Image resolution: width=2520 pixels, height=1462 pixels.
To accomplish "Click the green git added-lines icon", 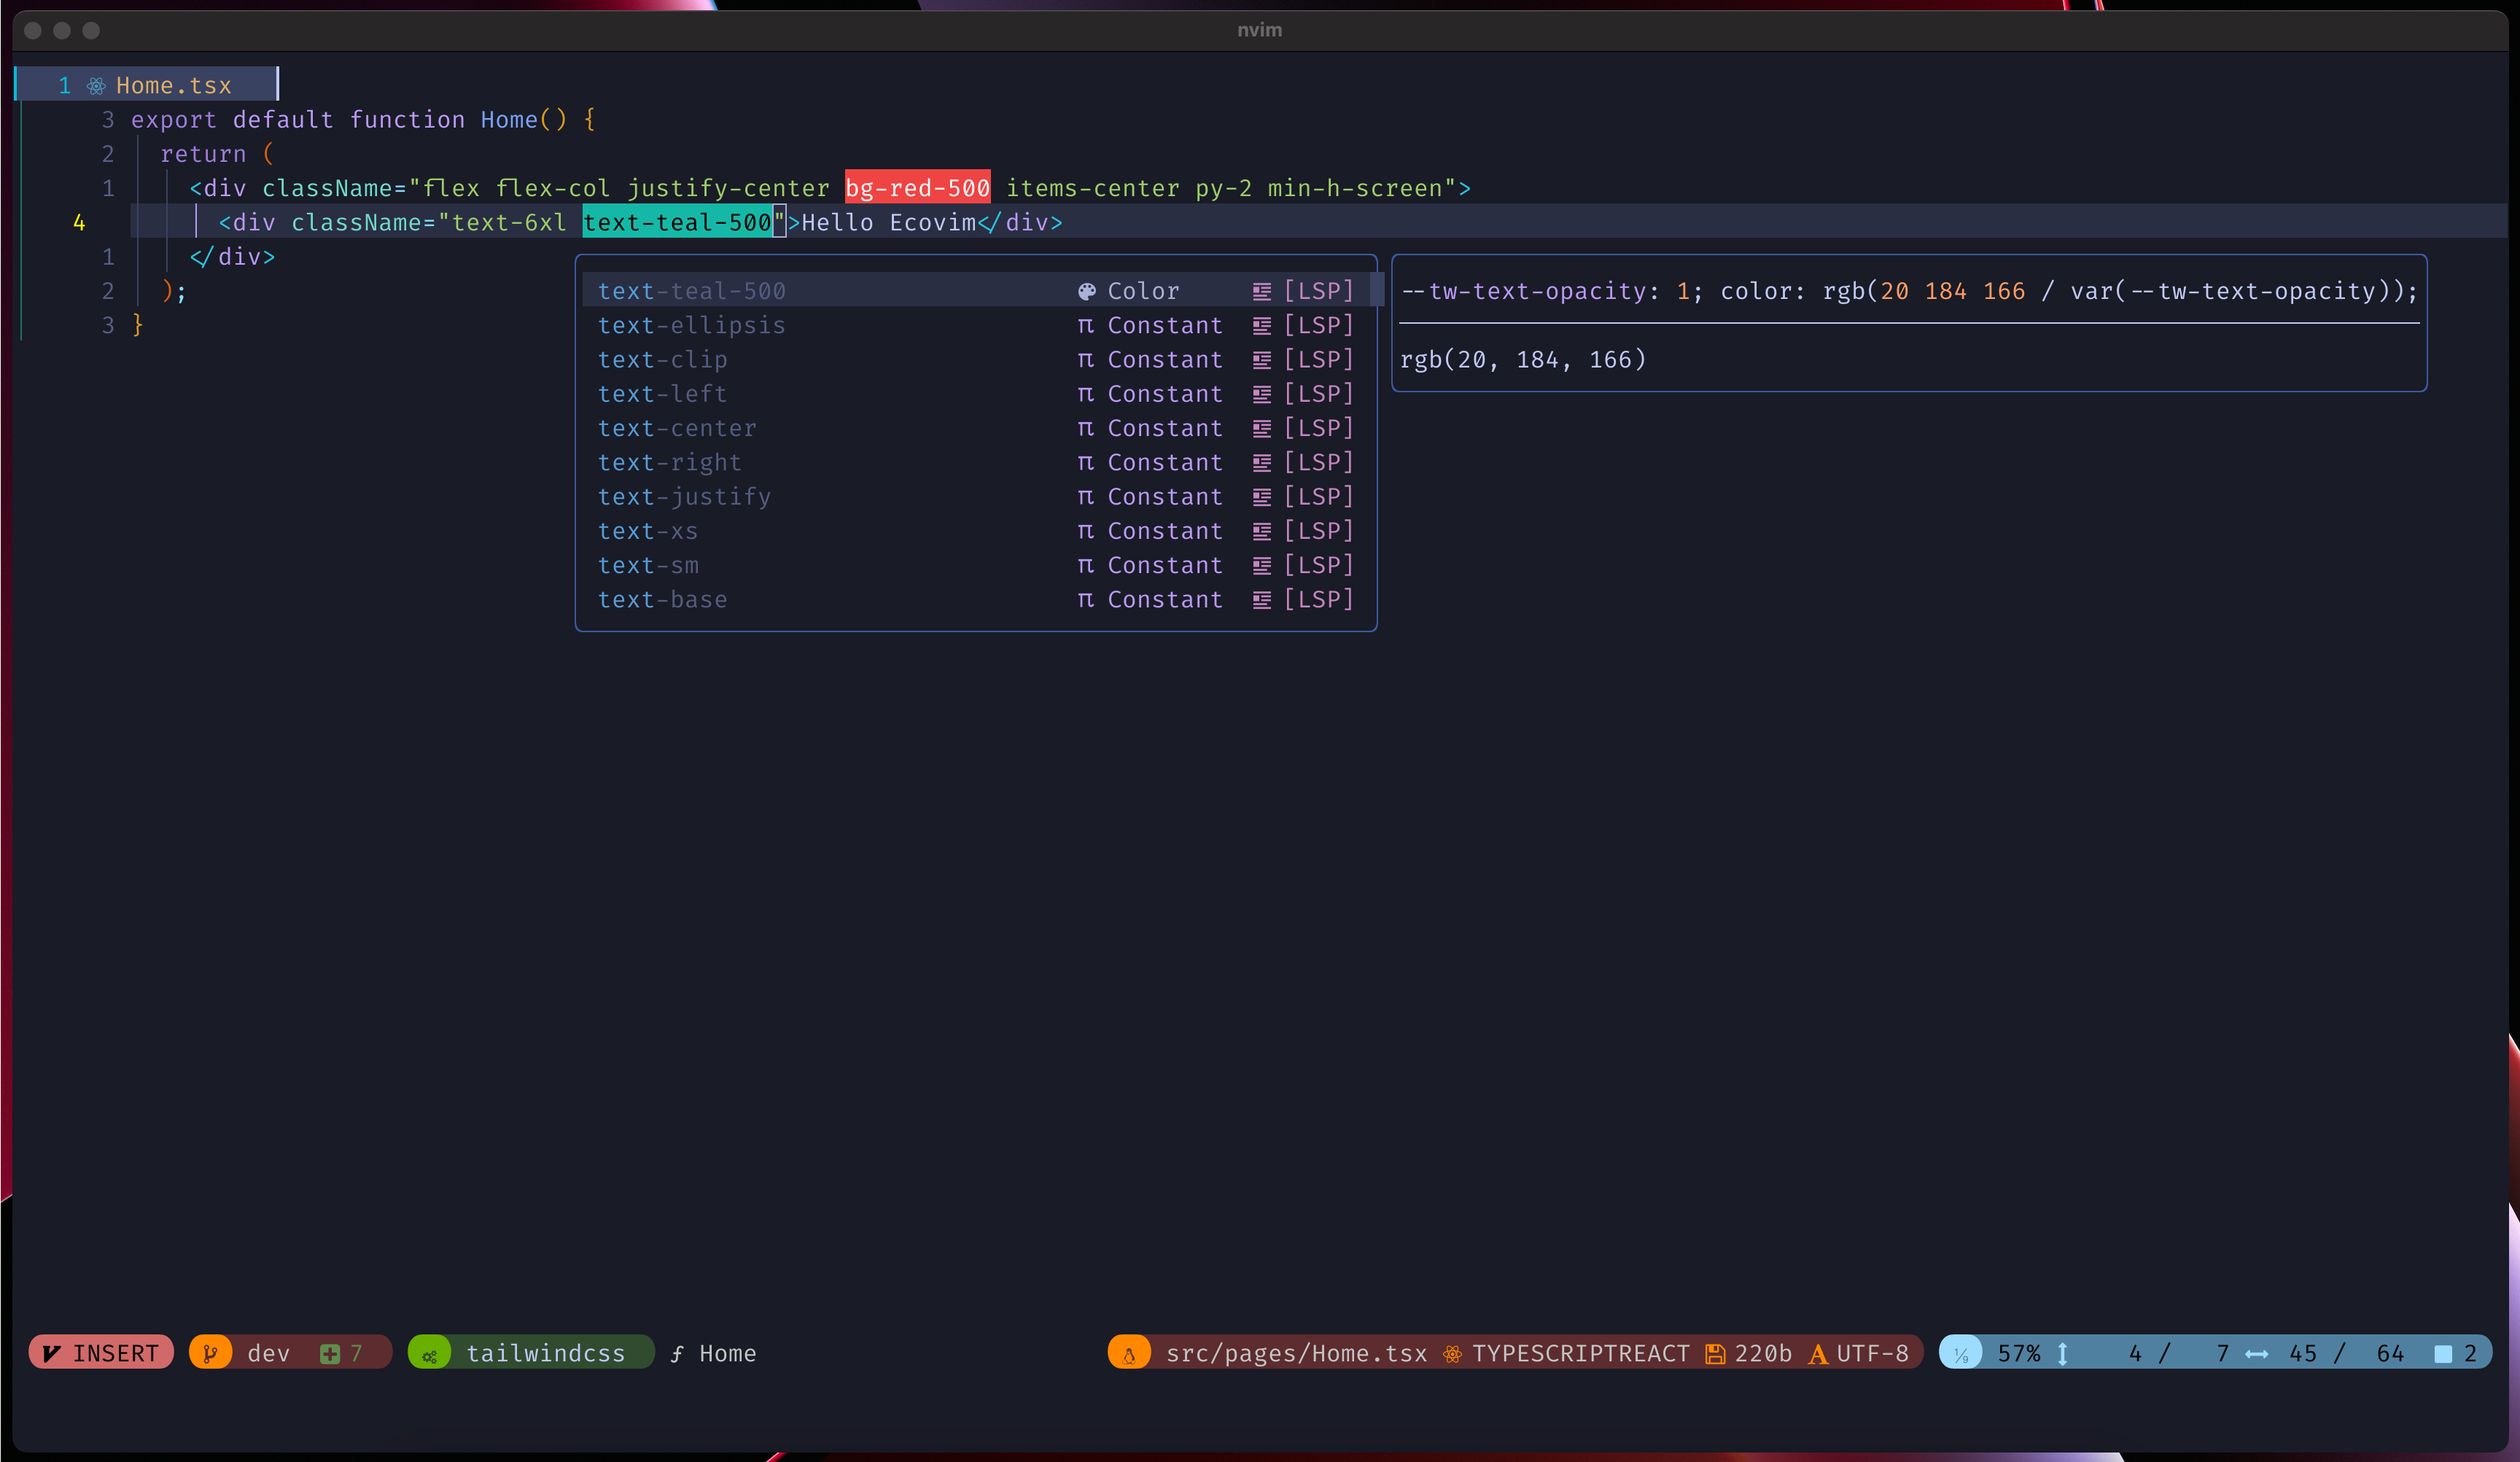I will click(329, 1353).
